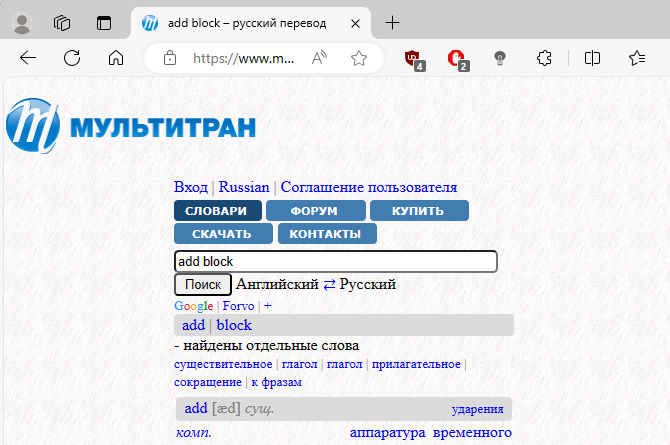Open the СКАЧАТЬ menu tab
Screen dimensions: 670x445
223,234
